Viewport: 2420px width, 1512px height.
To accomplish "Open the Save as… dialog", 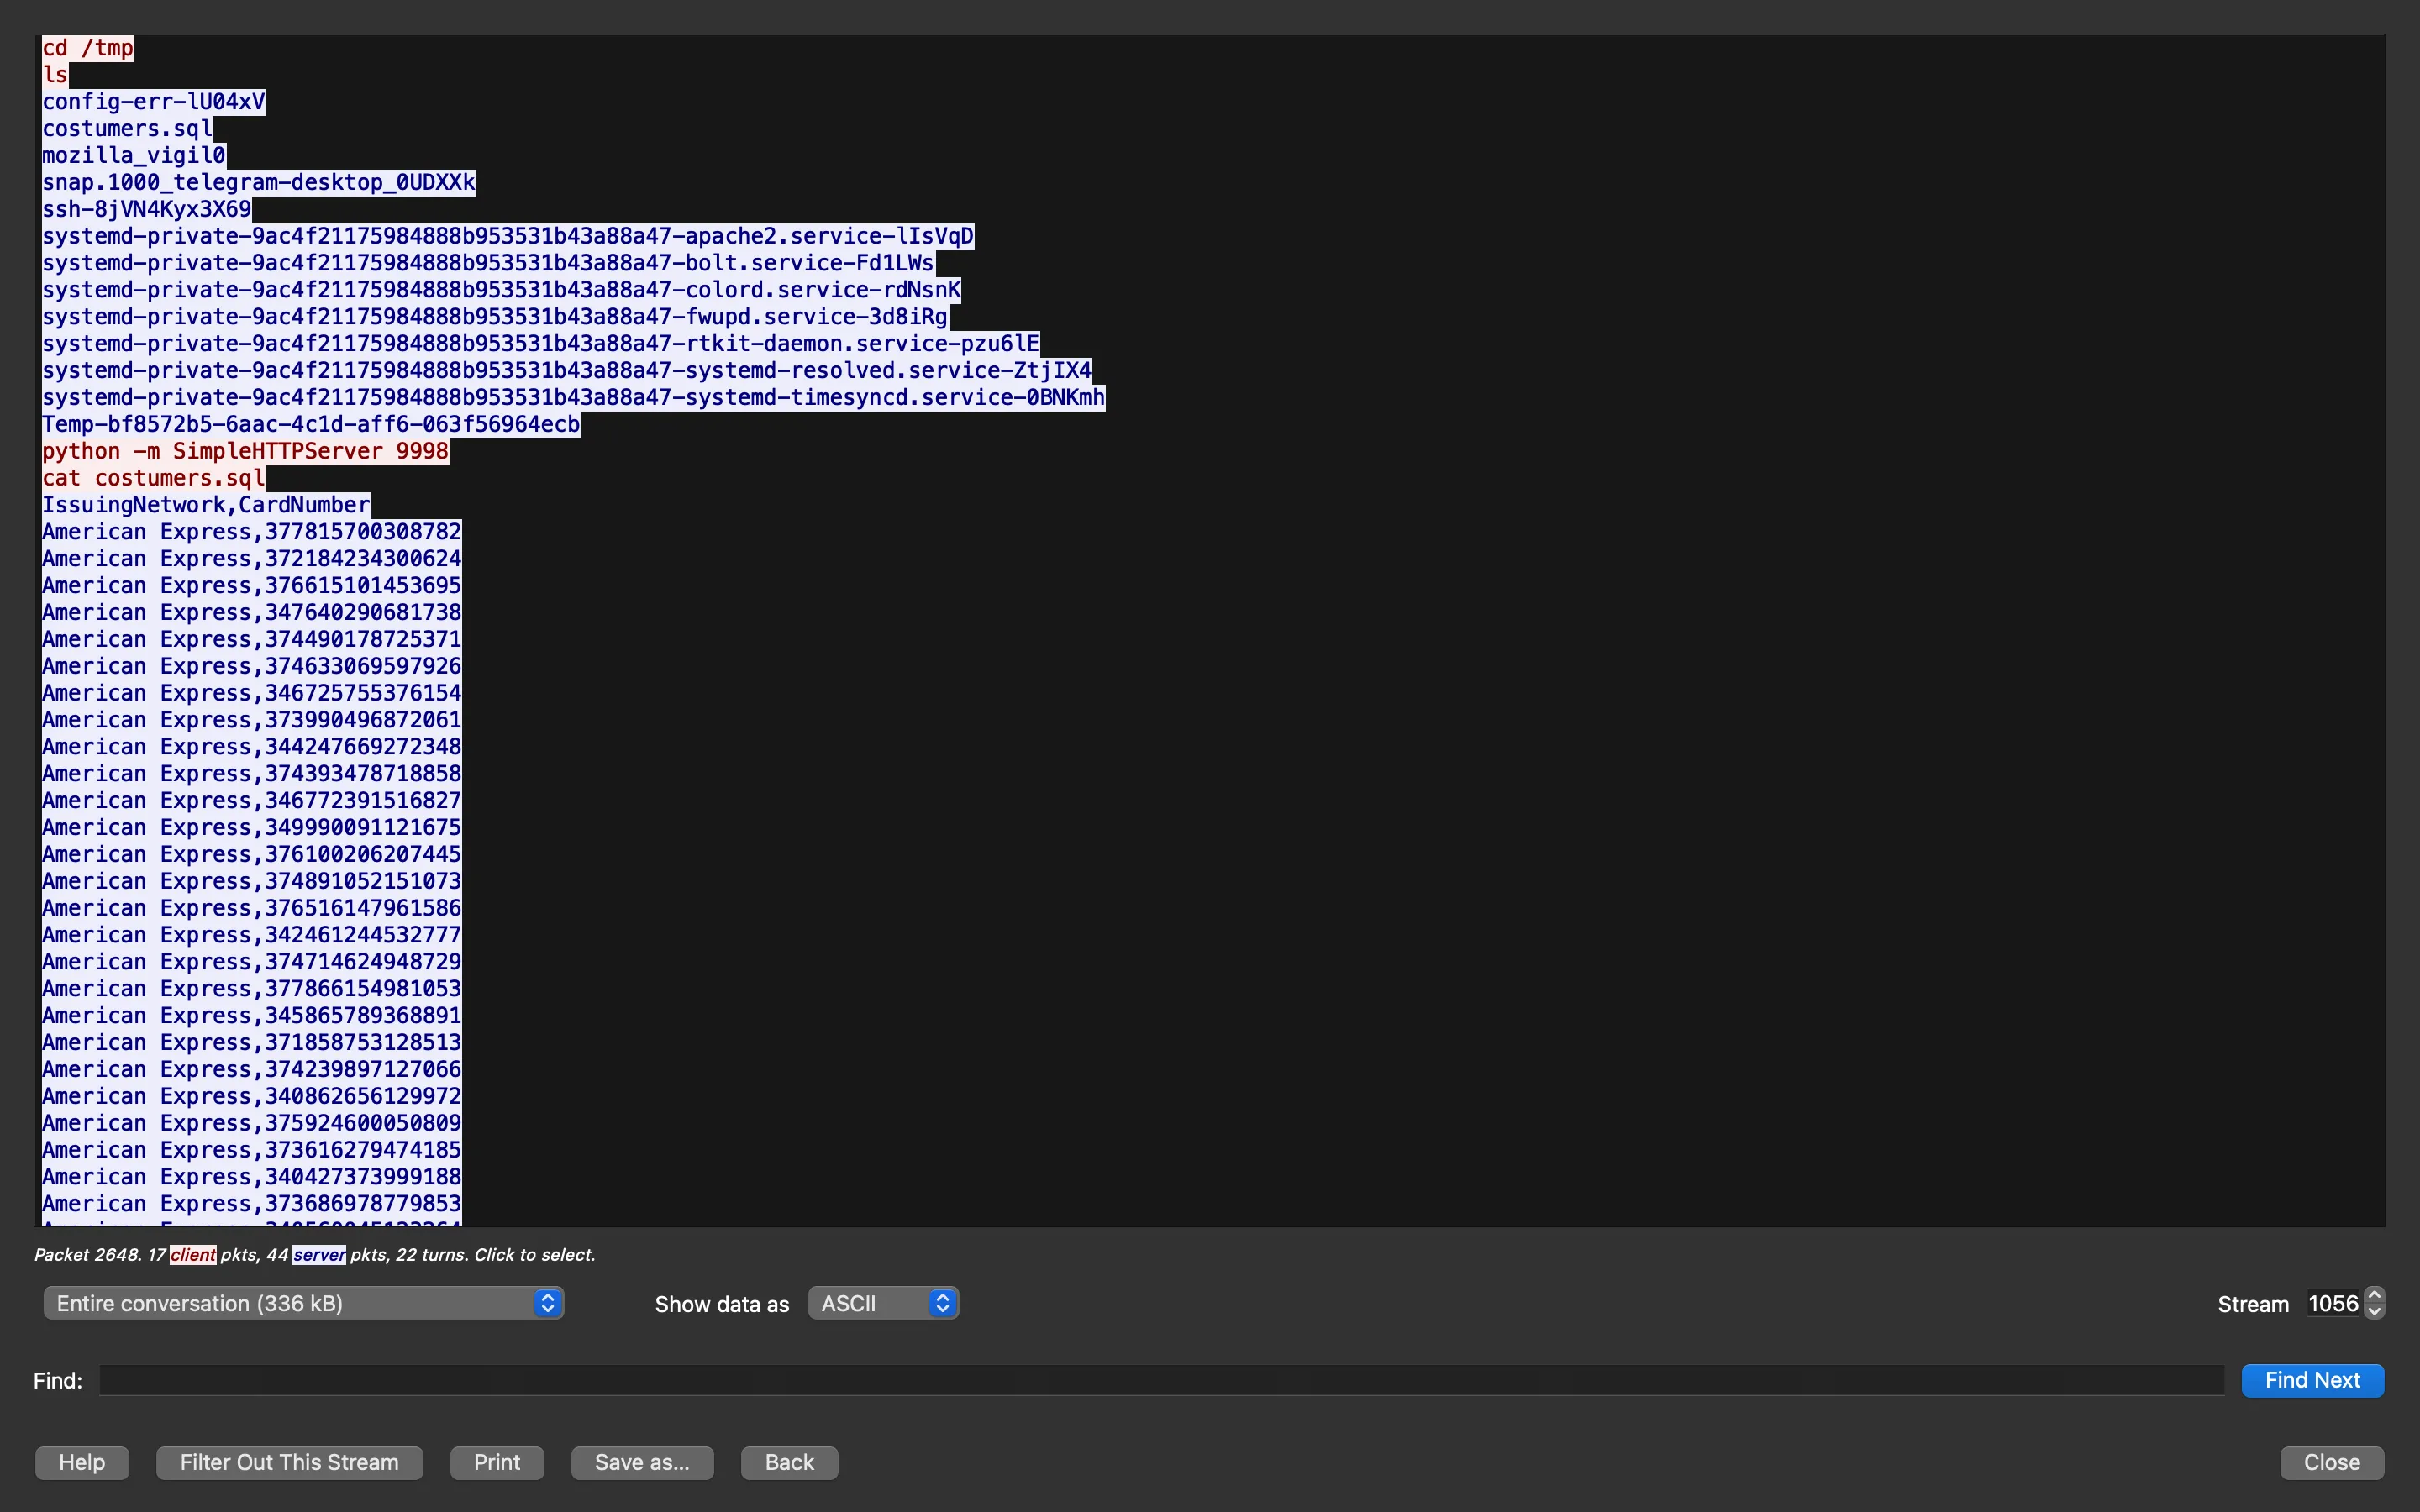I will (x=642, y=1462).
